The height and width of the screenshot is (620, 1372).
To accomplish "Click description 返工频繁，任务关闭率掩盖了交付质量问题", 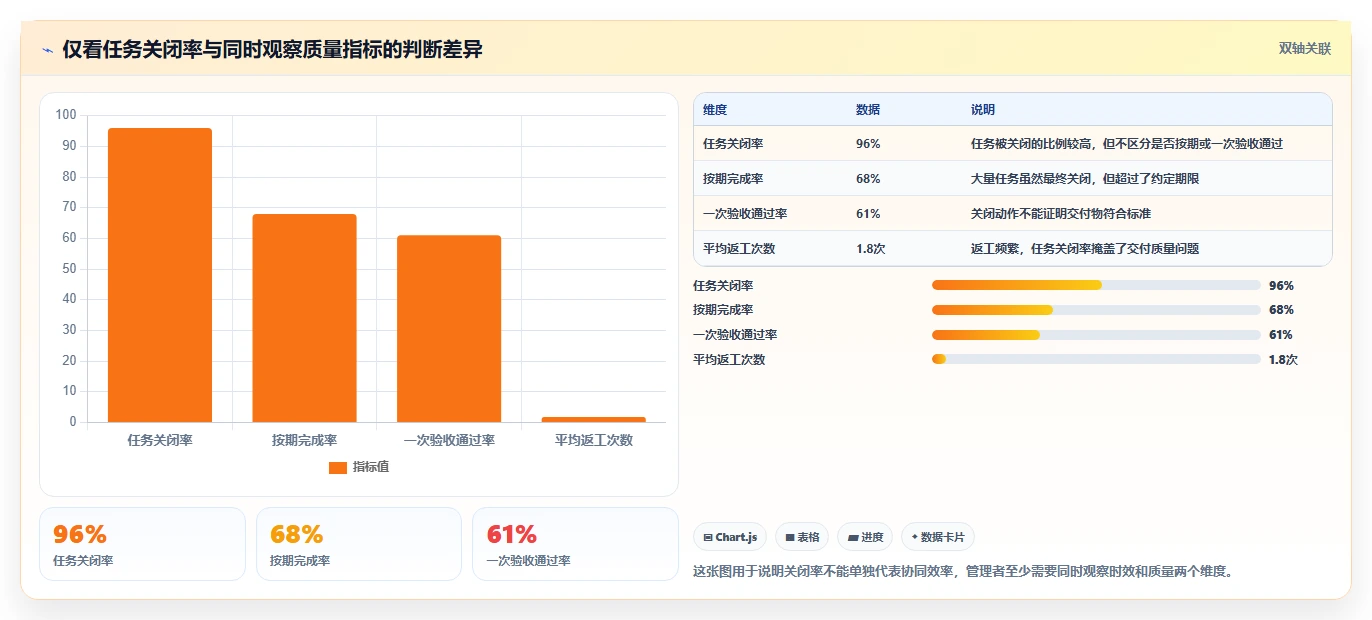I will point(1085,249).
